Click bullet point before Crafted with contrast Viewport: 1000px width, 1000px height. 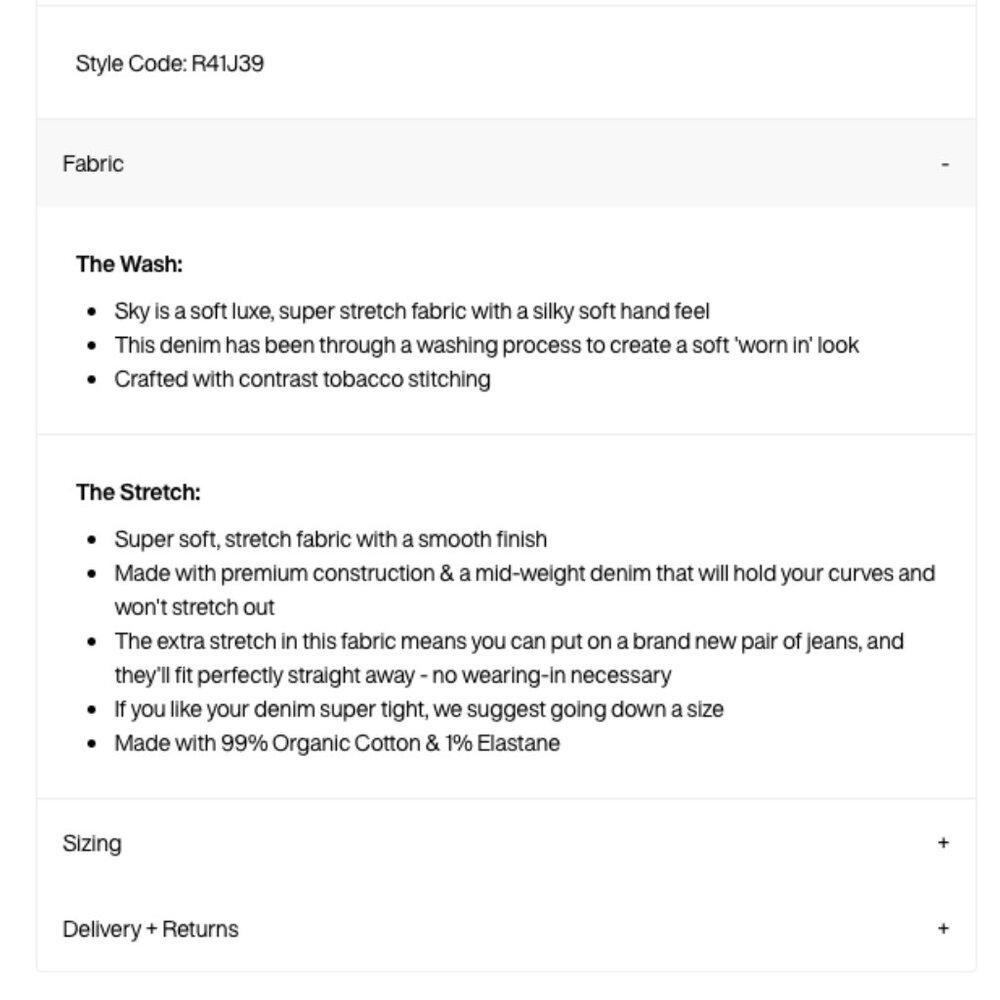[x=92, y=380]
